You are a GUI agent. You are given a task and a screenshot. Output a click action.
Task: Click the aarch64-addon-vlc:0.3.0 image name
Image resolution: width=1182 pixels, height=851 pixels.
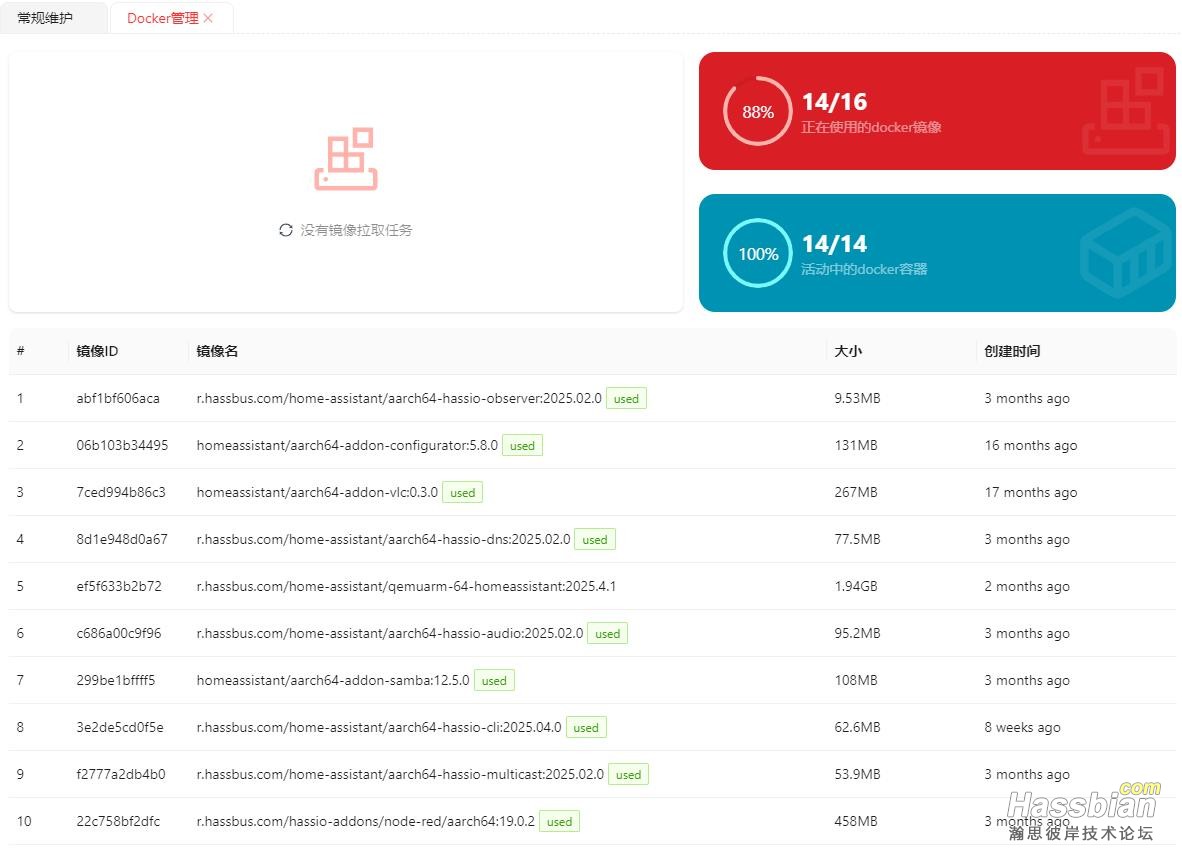pyautogui.click(x=317, y=492)
